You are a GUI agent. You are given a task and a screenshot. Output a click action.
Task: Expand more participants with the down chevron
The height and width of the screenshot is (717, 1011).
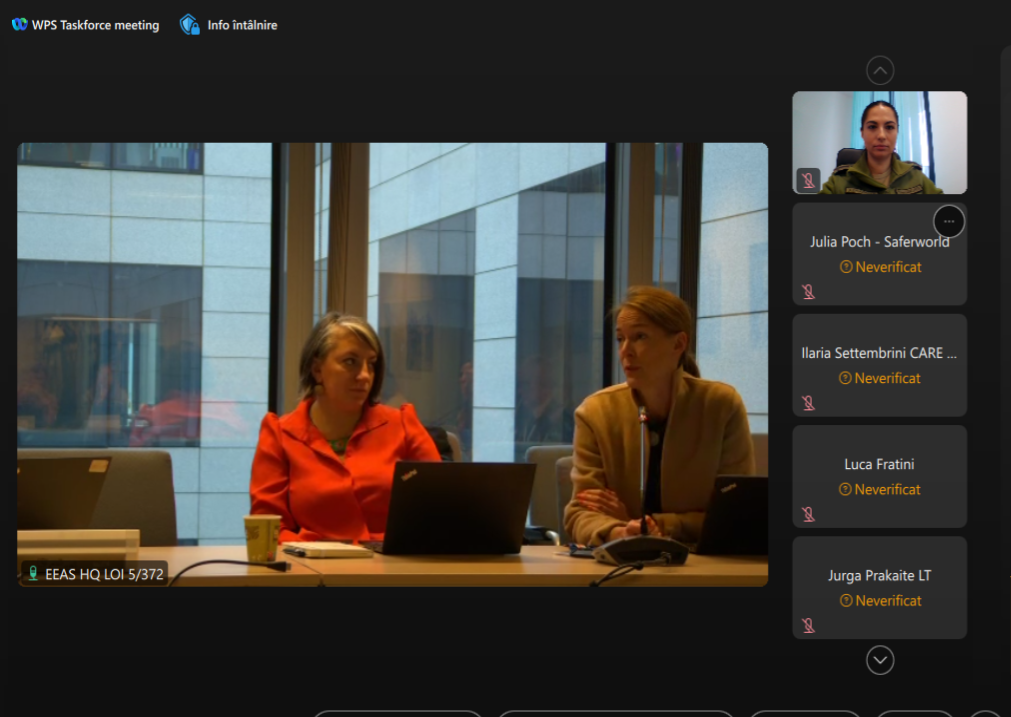point(879,660)
